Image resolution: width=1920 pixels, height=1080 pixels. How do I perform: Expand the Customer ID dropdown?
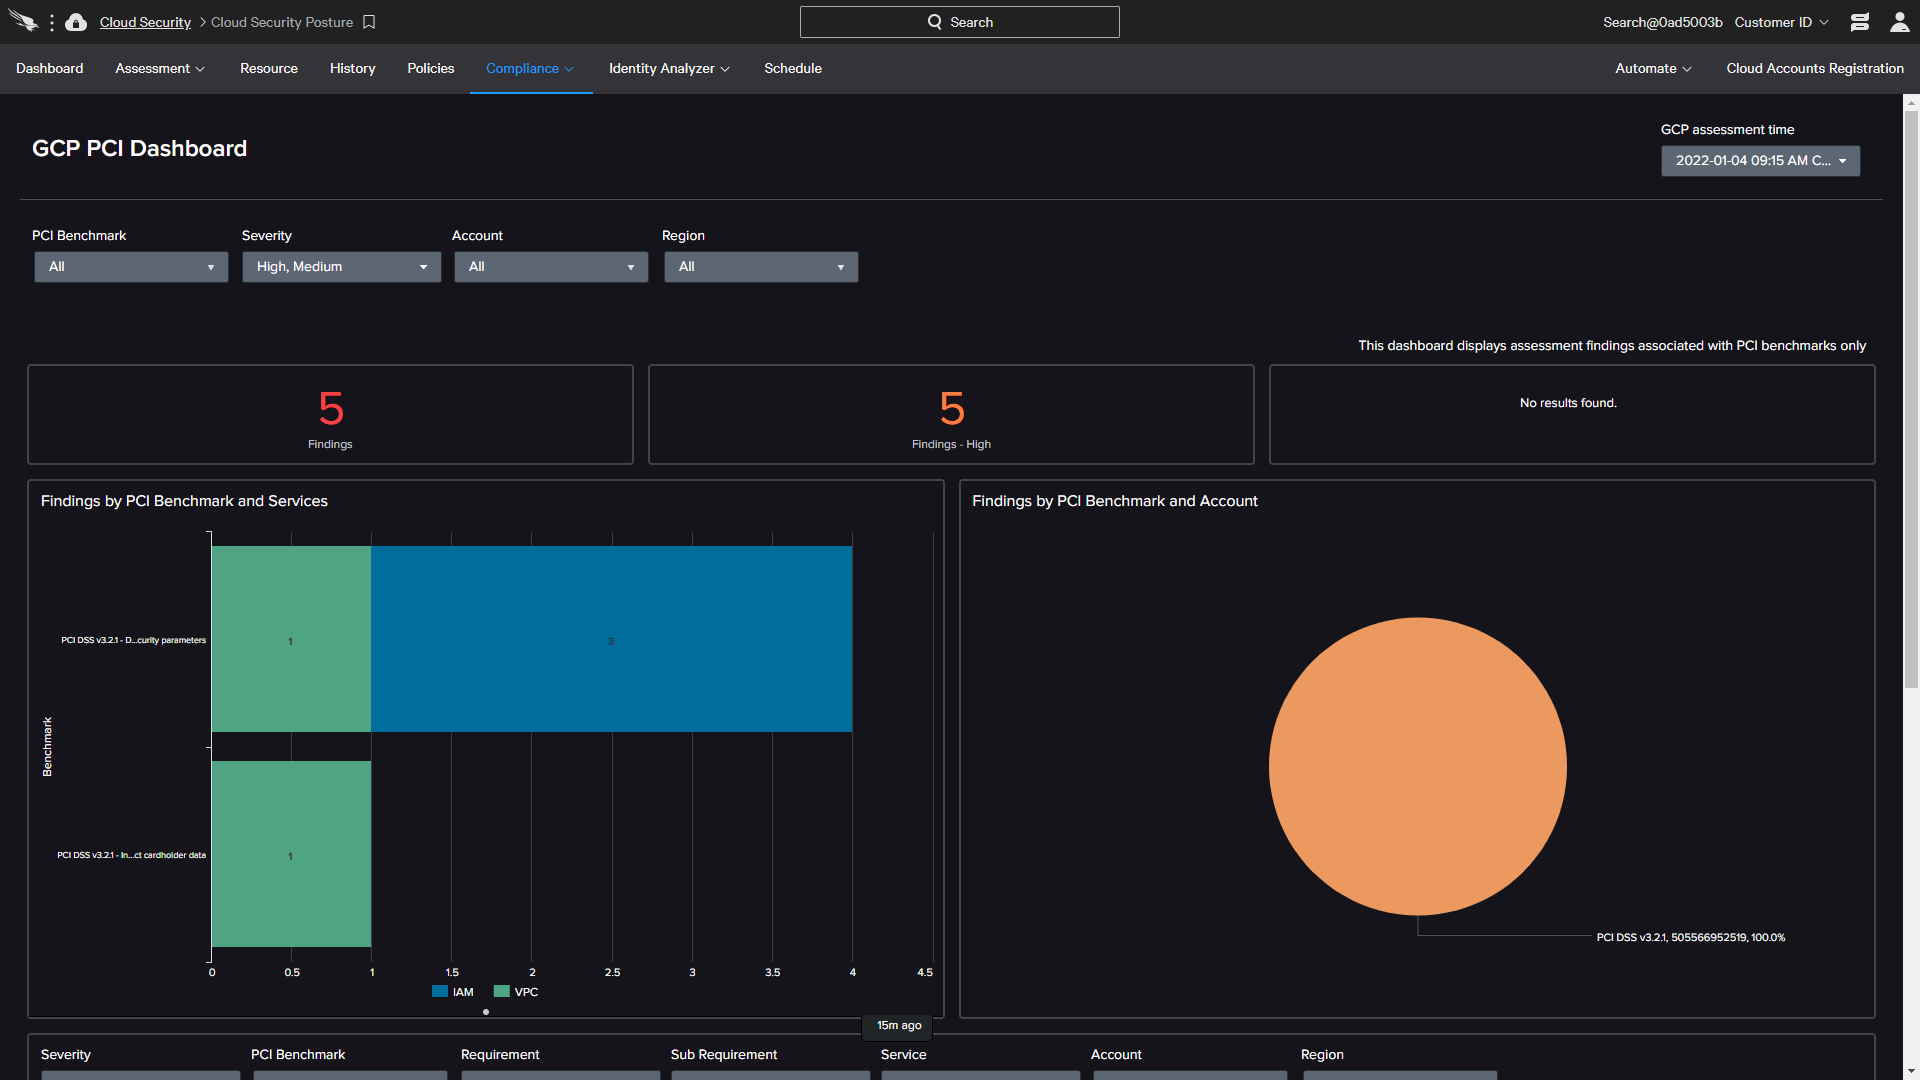[1781, 22]
